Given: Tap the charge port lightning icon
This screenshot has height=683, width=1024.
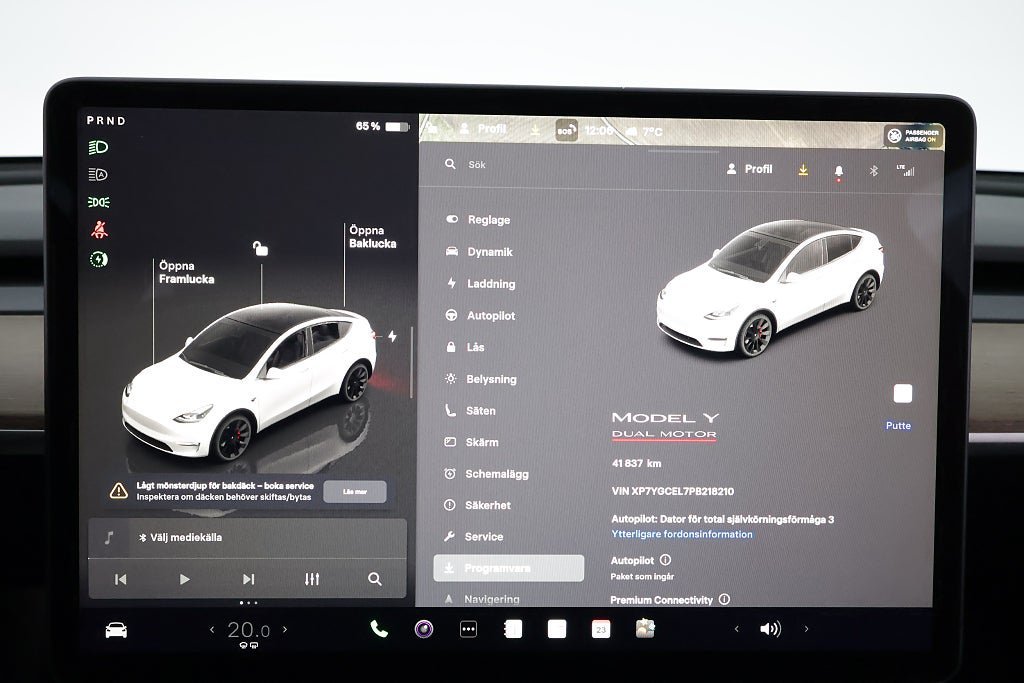Looking at the screenshot, I should click(x=392, y=337).
